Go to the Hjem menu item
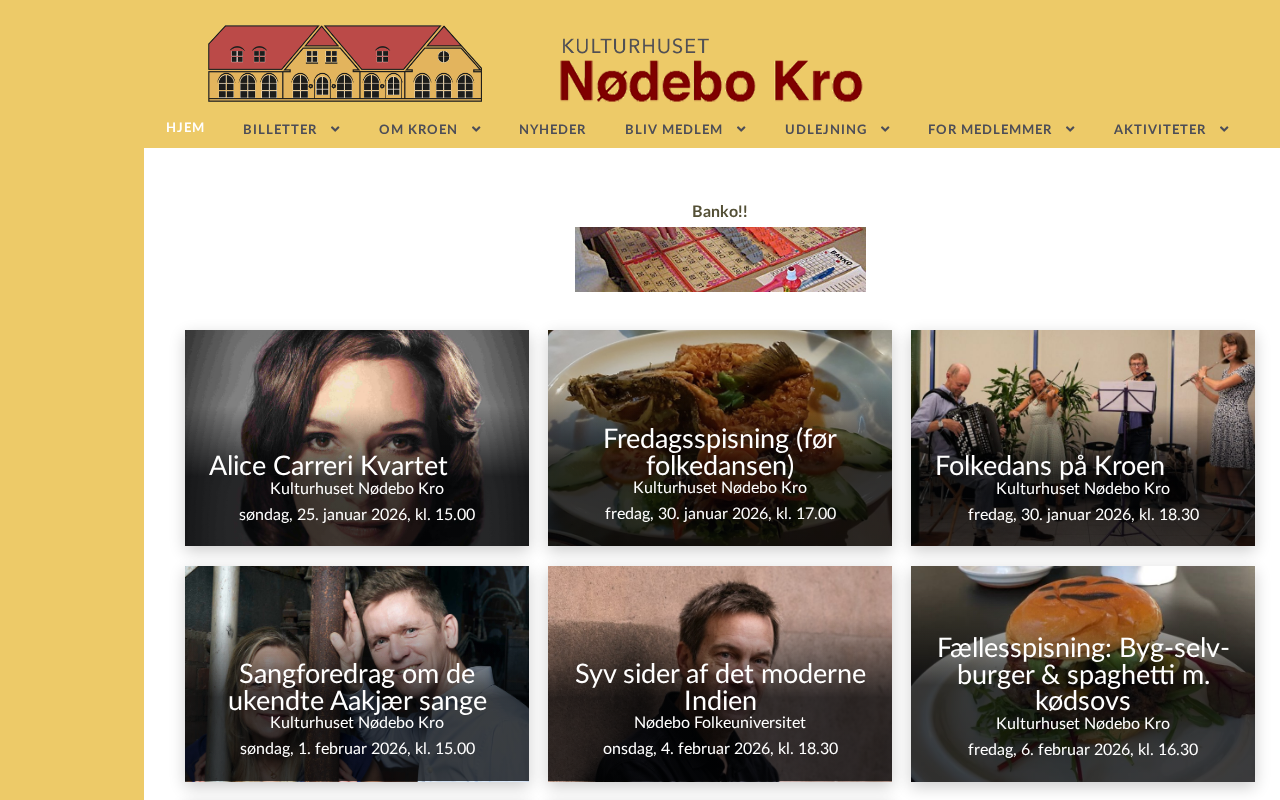This screenshot has width=1280, height=800. pyautogui.click(x=185, y=127)
